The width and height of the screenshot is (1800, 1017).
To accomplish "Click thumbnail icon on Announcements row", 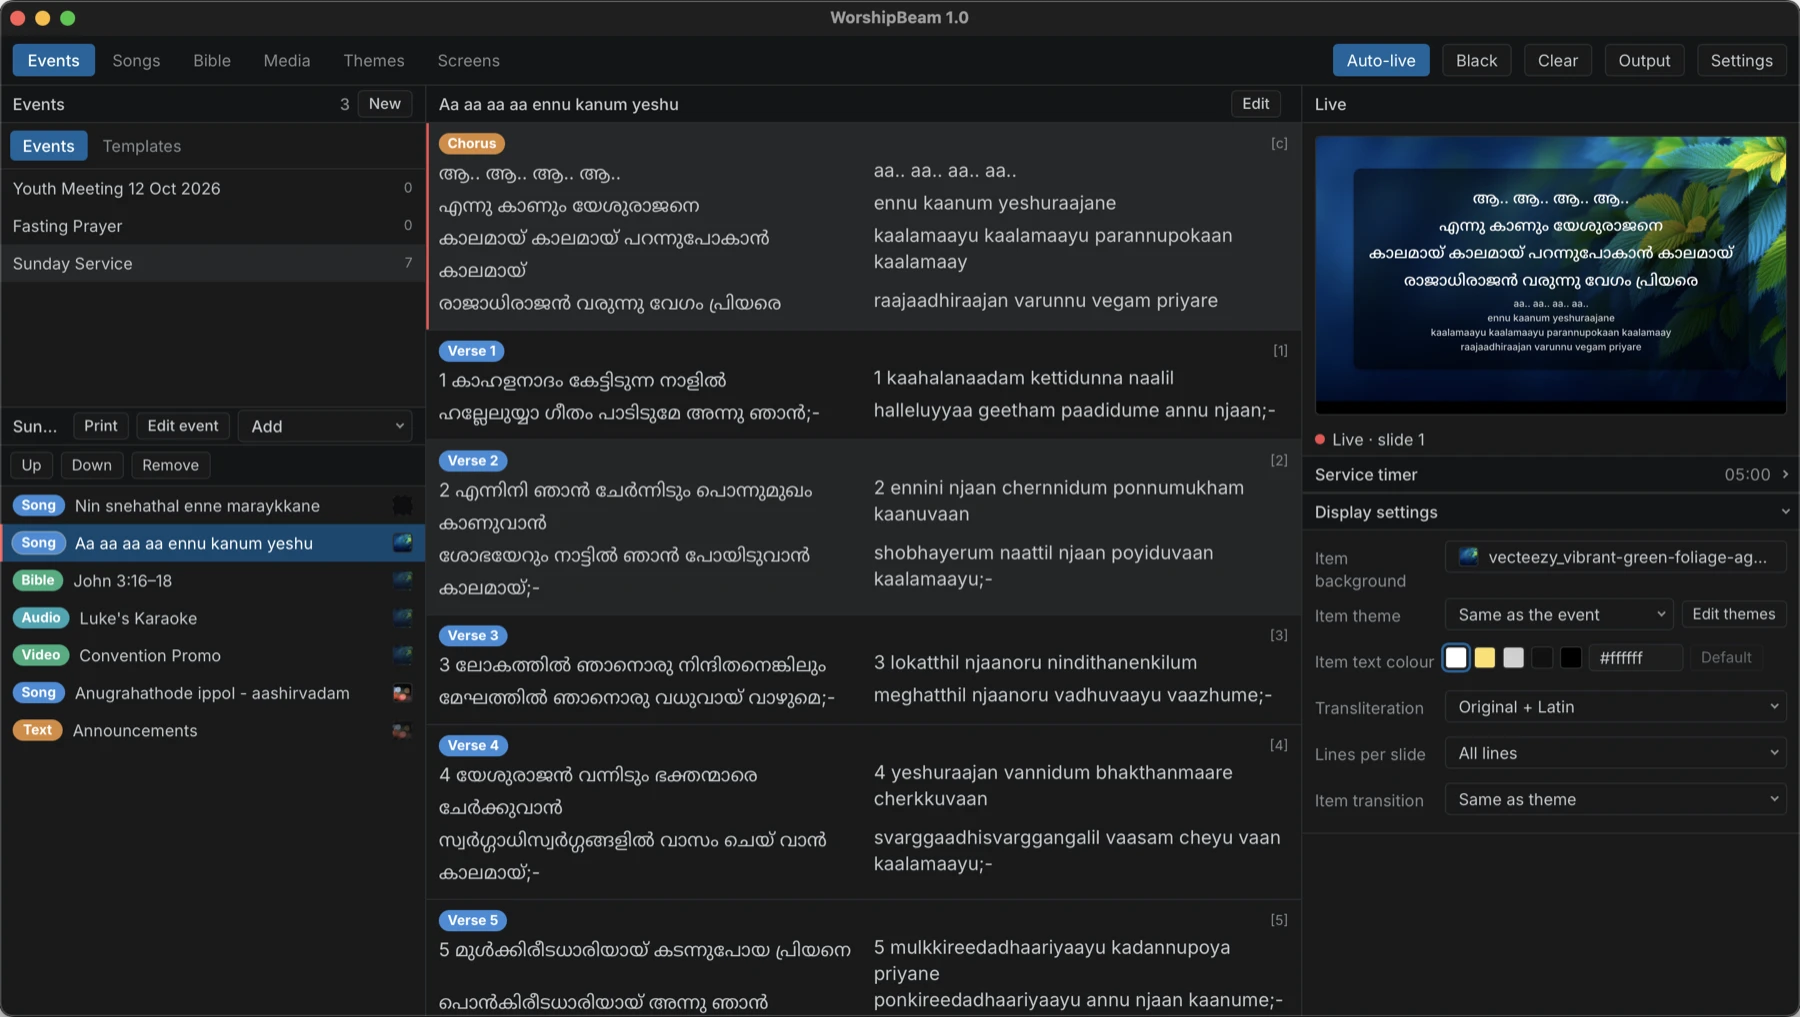I will pos(402,731).
